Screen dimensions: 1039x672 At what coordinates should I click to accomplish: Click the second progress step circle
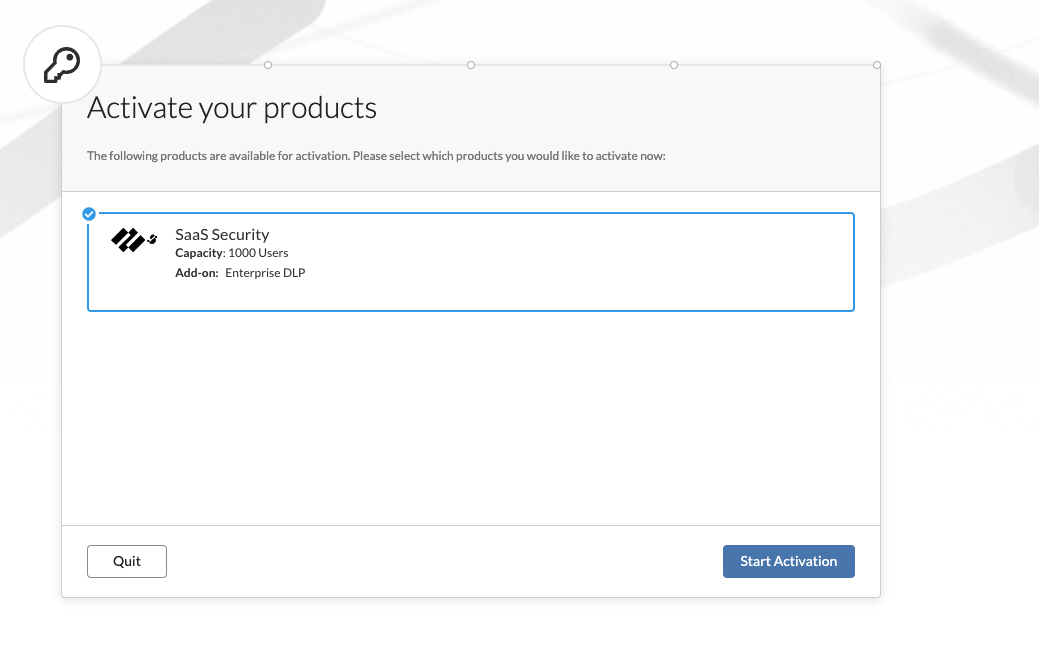click(x=471, y=65)
